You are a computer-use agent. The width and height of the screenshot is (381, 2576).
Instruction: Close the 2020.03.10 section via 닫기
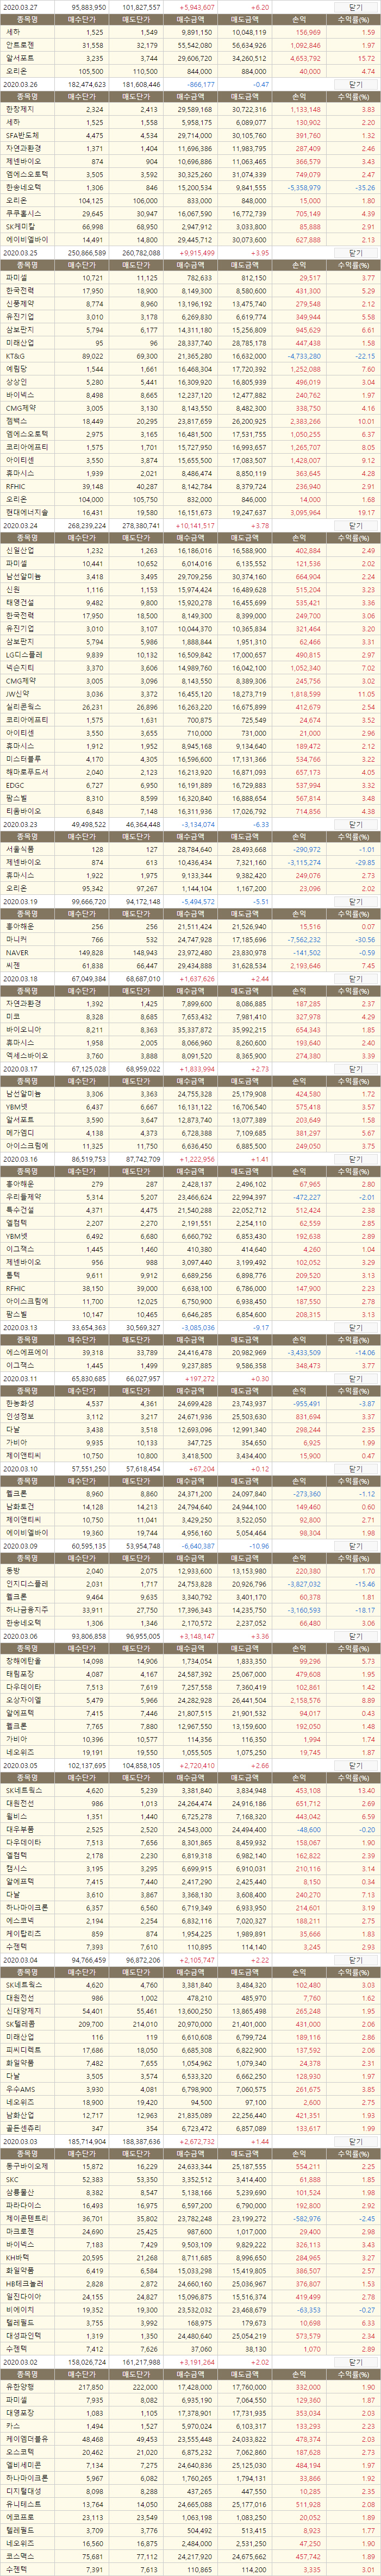(x=355, y=1468)
